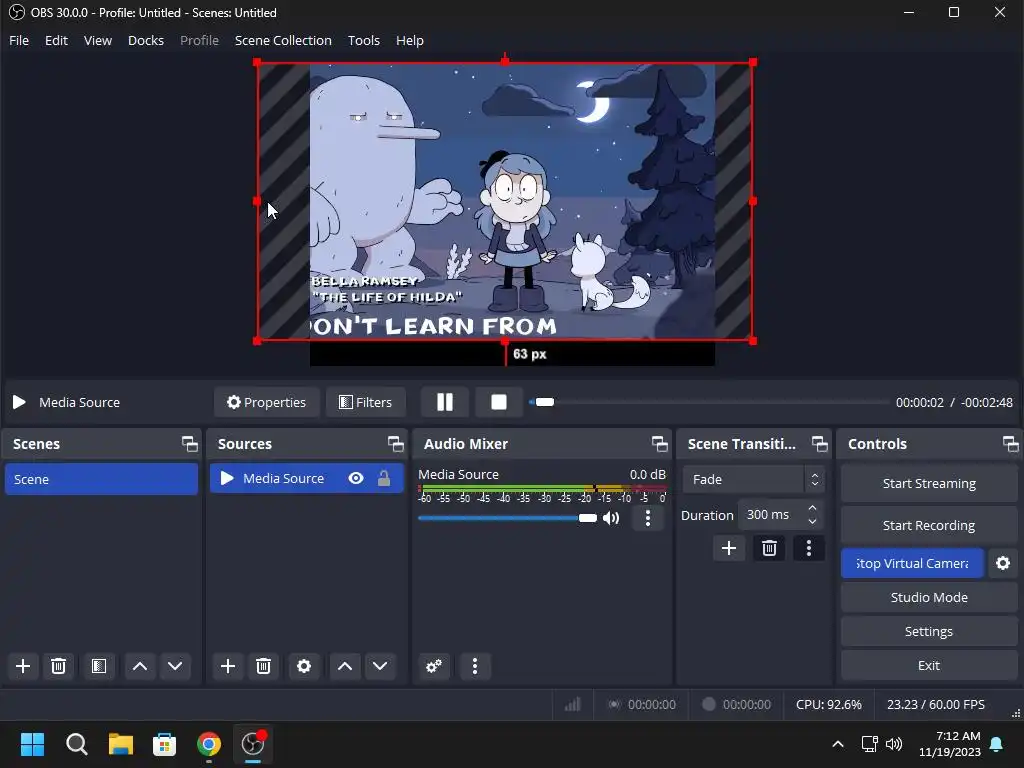Click the Exit button
This screenshot has width=1024, height=768.
point(929,665)
